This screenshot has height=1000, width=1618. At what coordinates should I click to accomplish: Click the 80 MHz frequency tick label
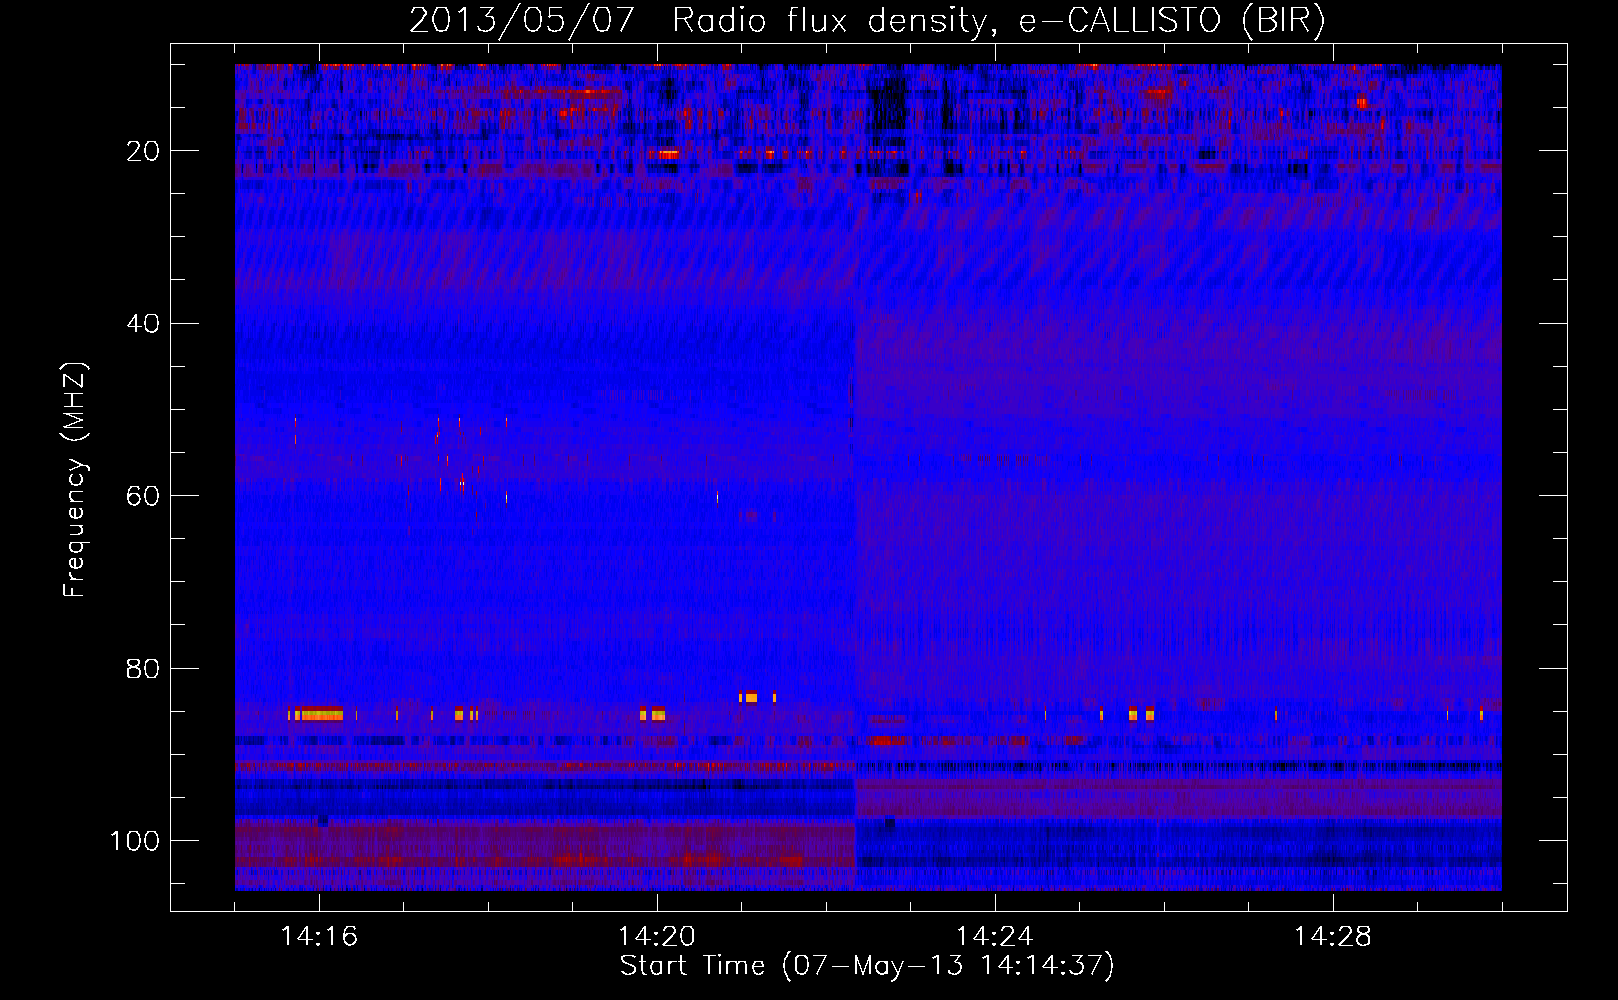pos(144,669)
